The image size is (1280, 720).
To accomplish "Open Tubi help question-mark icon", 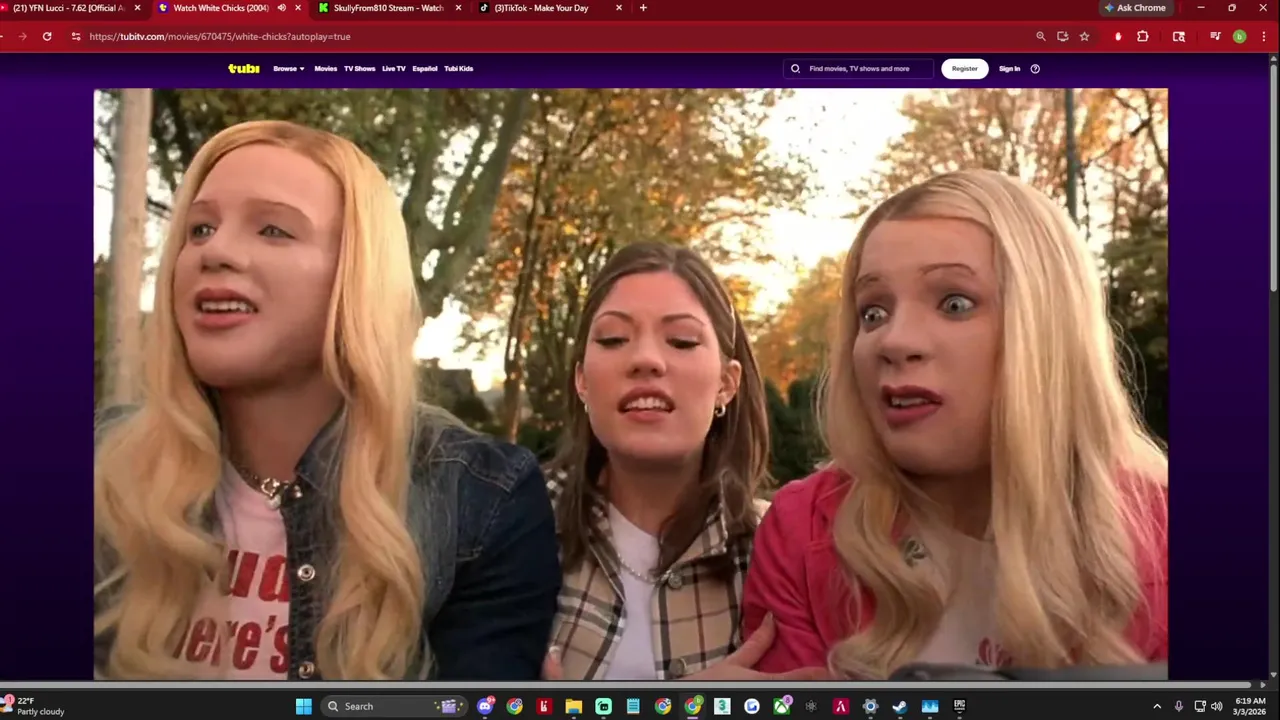I will (x=1035, y=69).
